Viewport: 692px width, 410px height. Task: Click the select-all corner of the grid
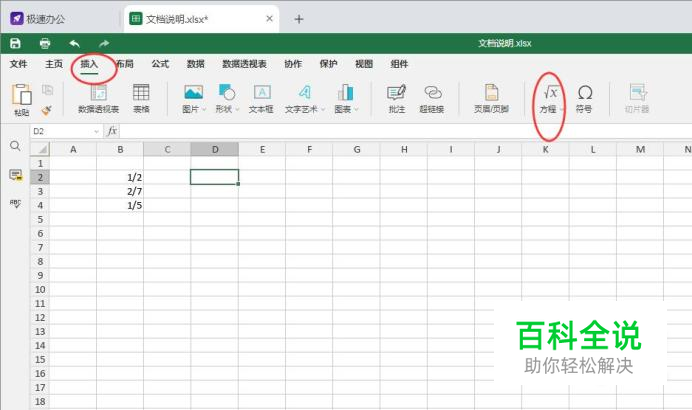tap(40, 150)
